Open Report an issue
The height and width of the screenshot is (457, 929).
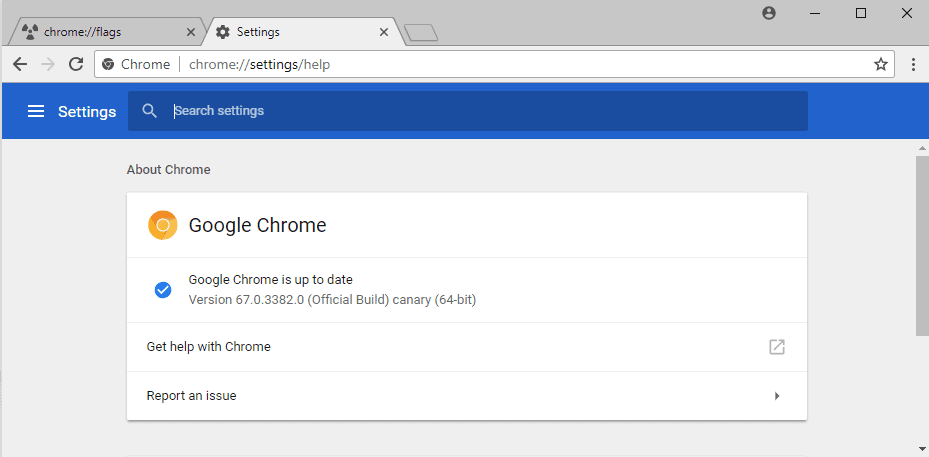[467, 396]
